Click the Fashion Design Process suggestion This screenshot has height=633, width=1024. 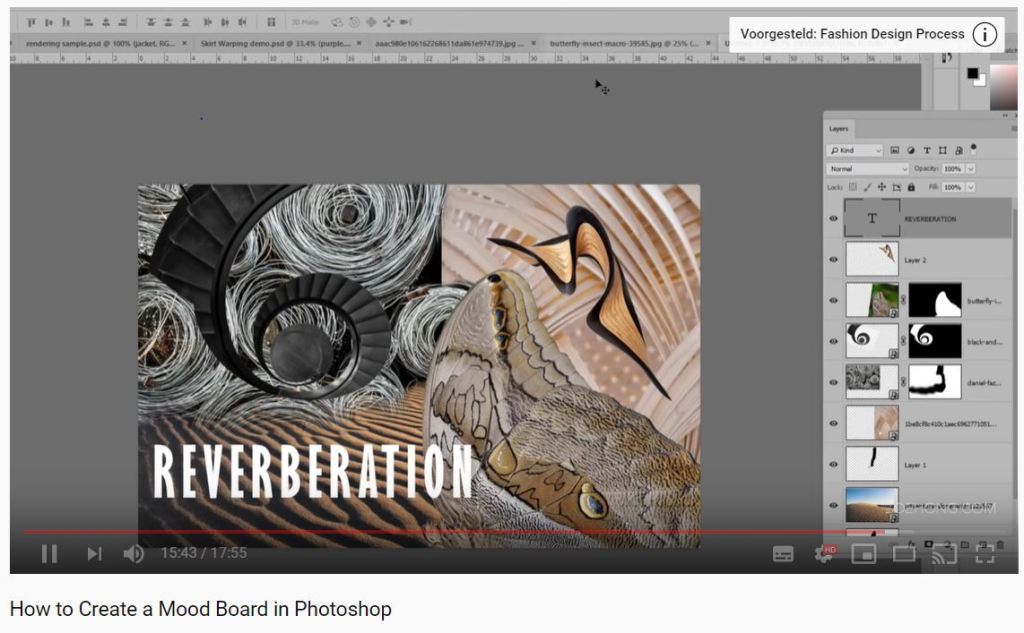click(852, 34)
